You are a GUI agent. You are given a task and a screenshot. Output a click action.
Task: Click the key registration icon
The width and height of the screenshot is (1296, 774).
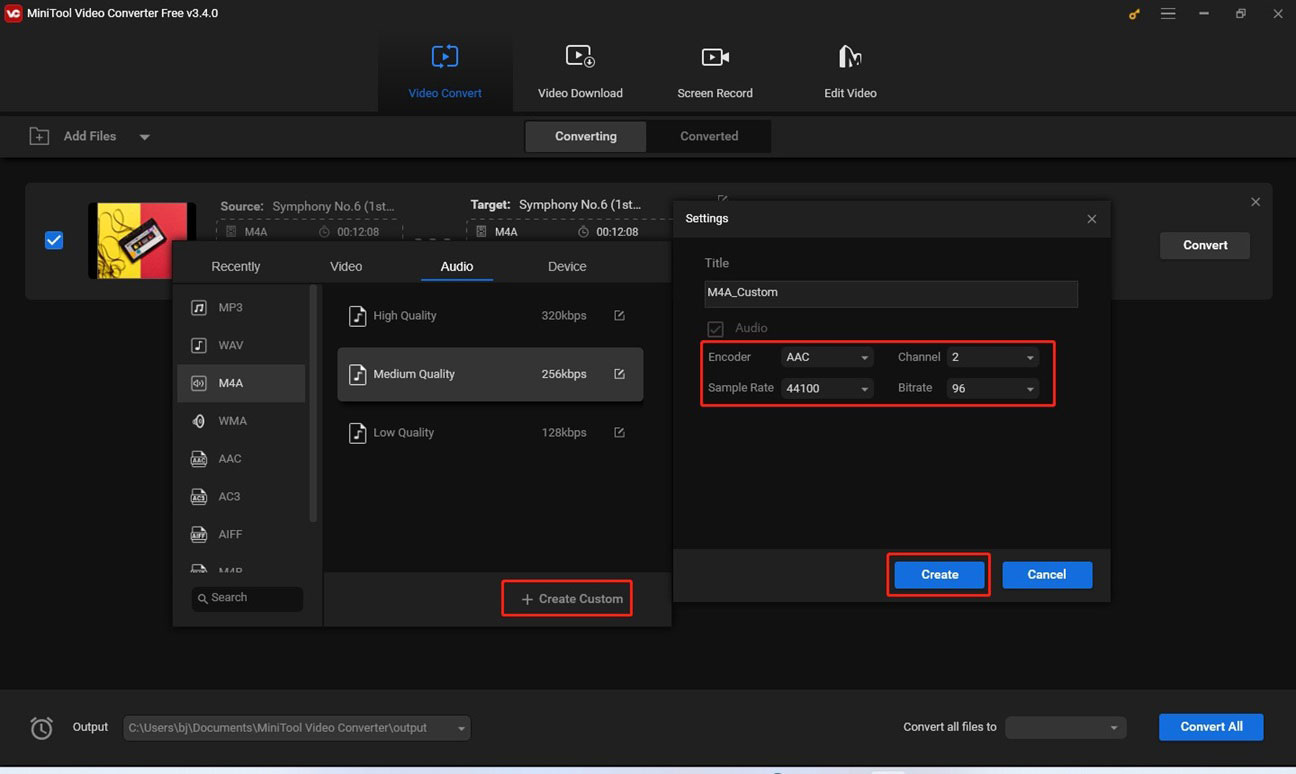tap(1134, 14)
